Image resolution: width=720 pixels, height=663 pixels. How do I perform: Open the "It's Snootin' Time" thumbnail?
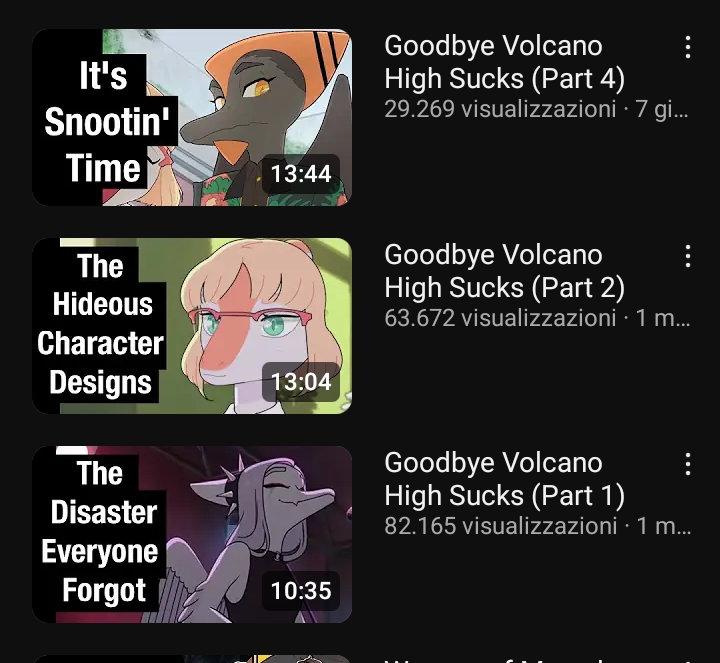point(192,117)
